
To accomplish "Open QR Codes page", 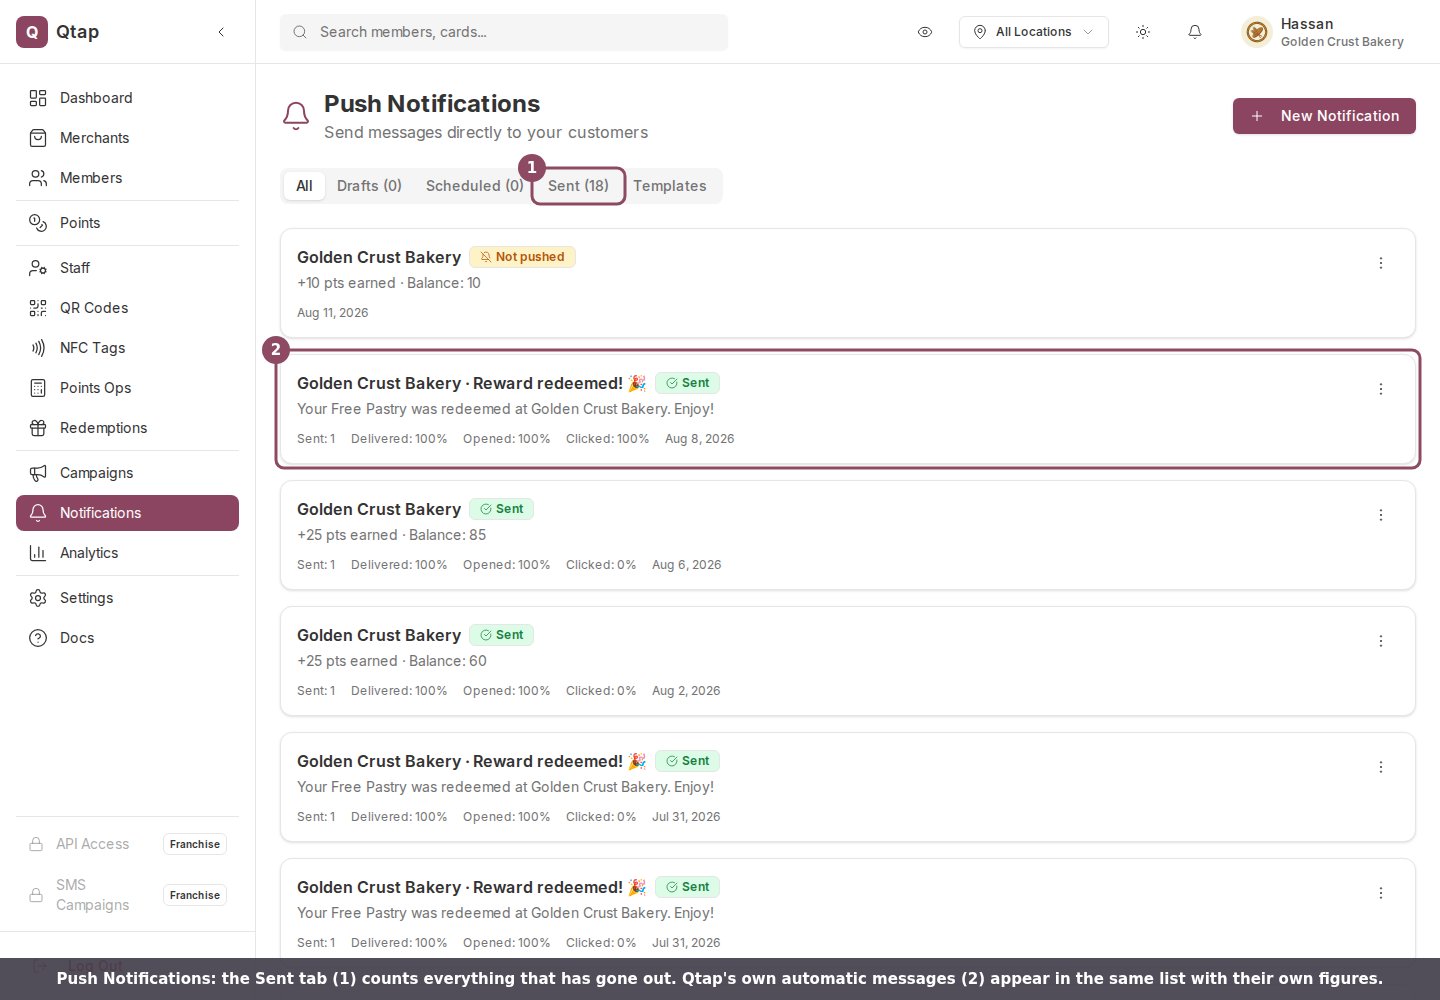I will coord(127,308).
